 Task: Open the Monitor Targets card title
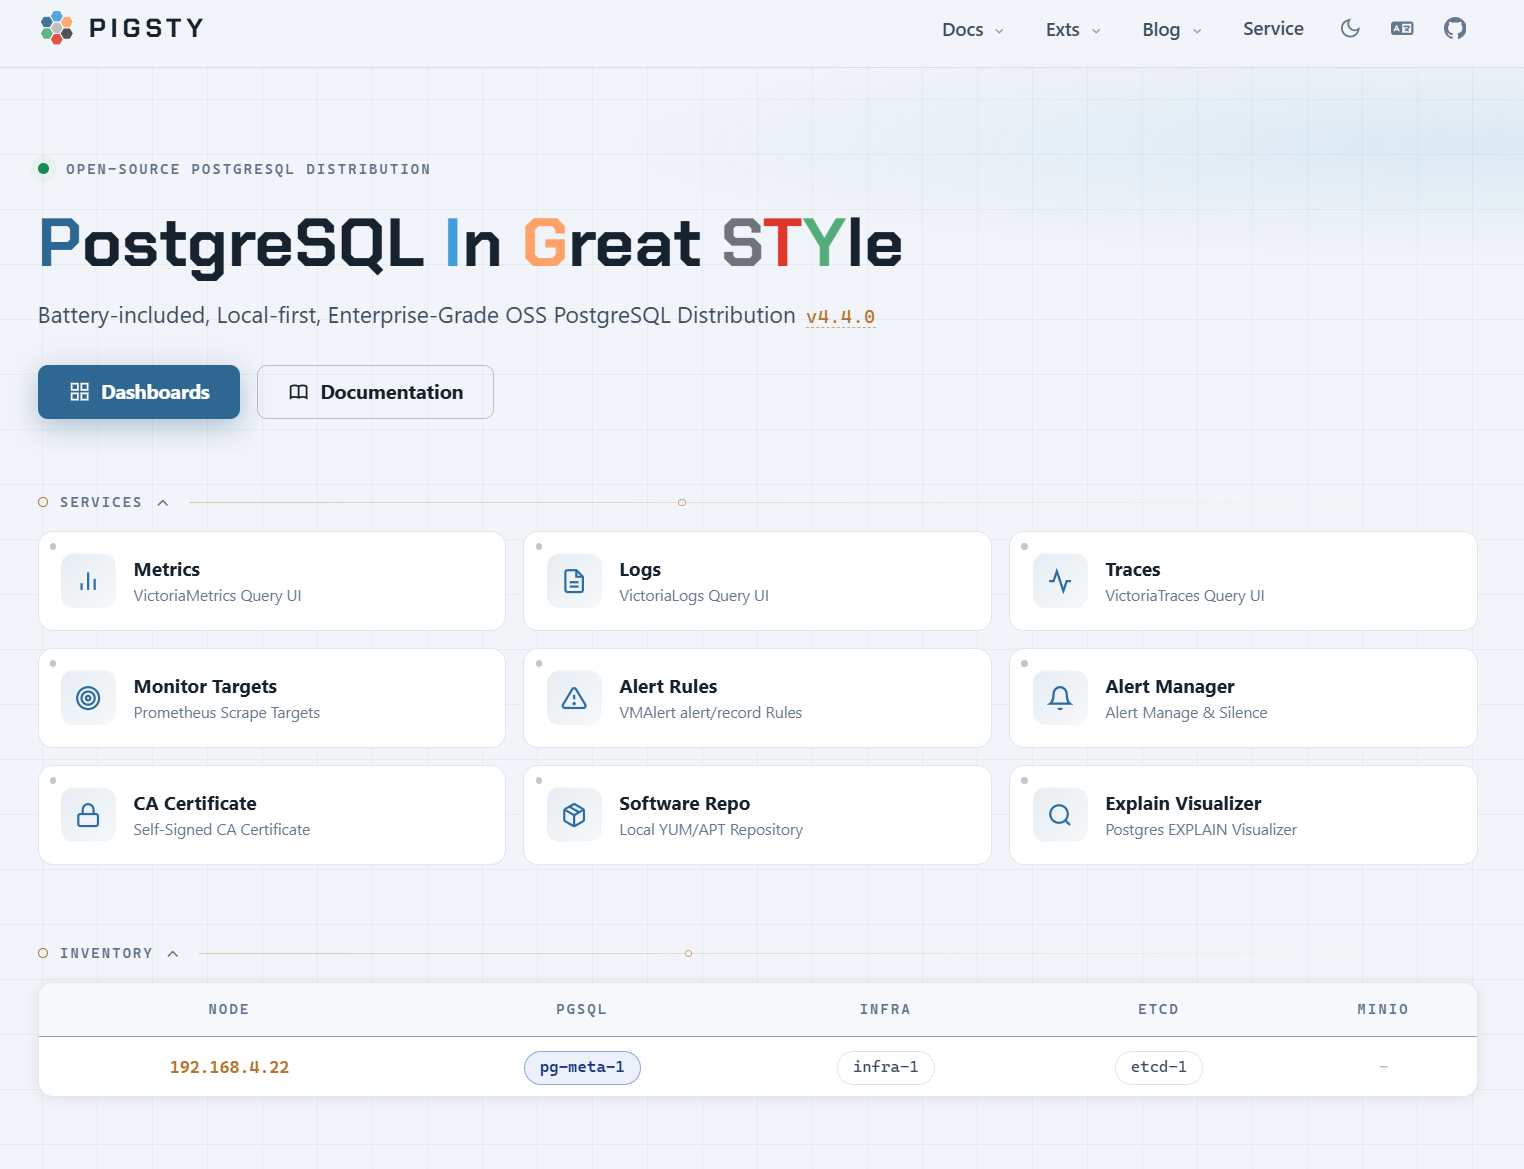(205, 686)
